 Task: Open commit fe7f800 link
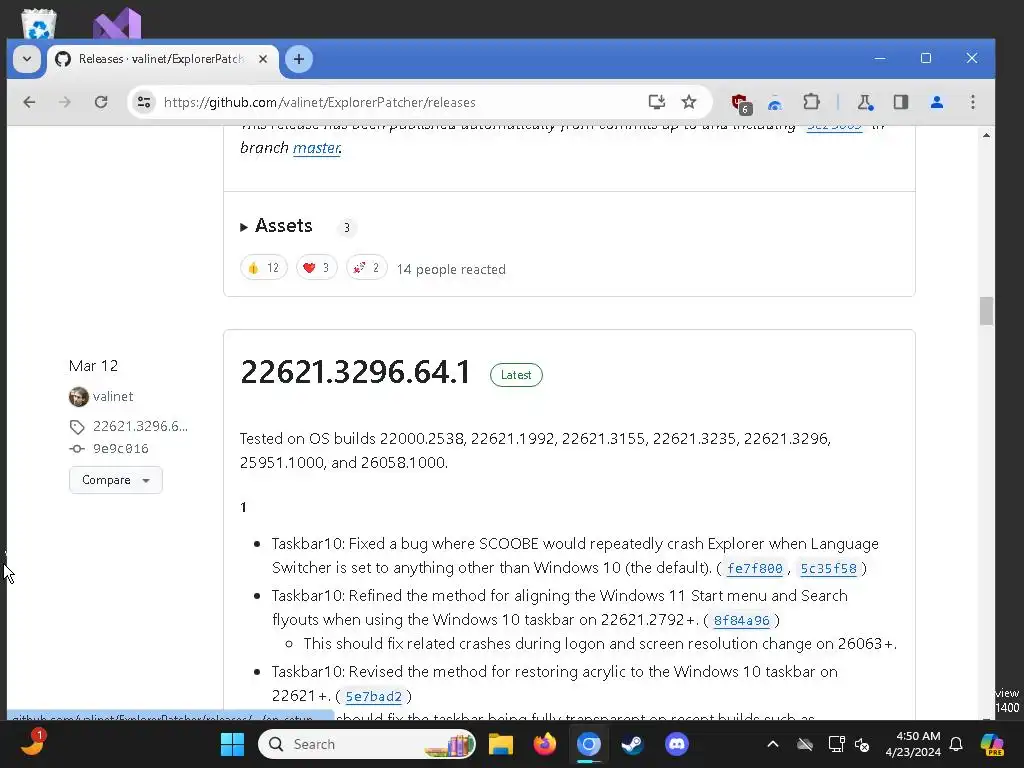pos(754,568)
